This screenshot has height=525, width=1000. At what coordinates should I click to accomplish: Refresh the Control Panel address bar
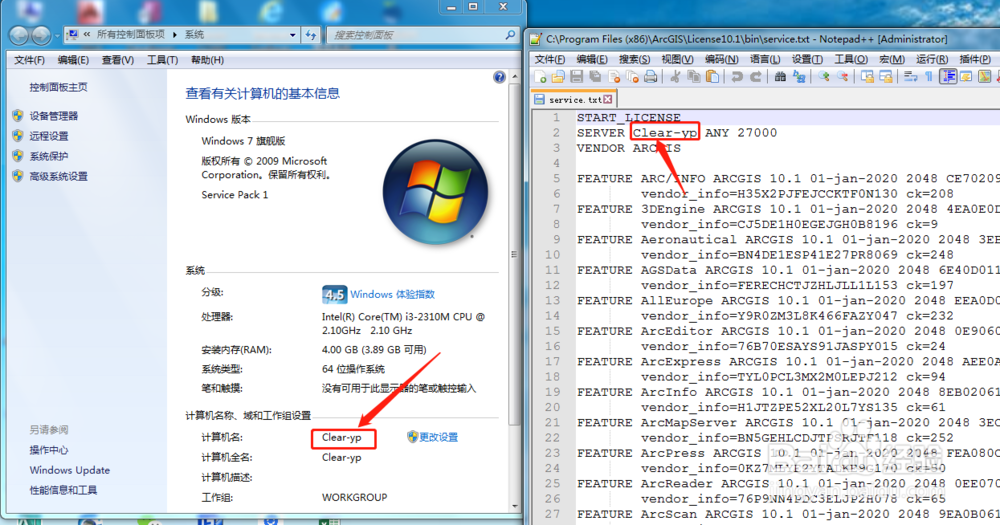(311, 35)
